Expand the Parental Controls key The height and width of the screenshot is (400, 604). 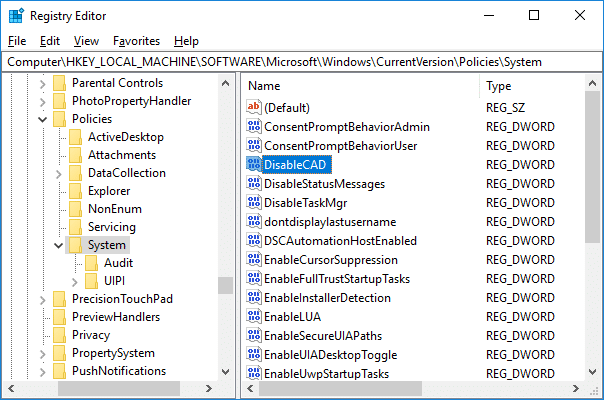[x=42, y=83]
